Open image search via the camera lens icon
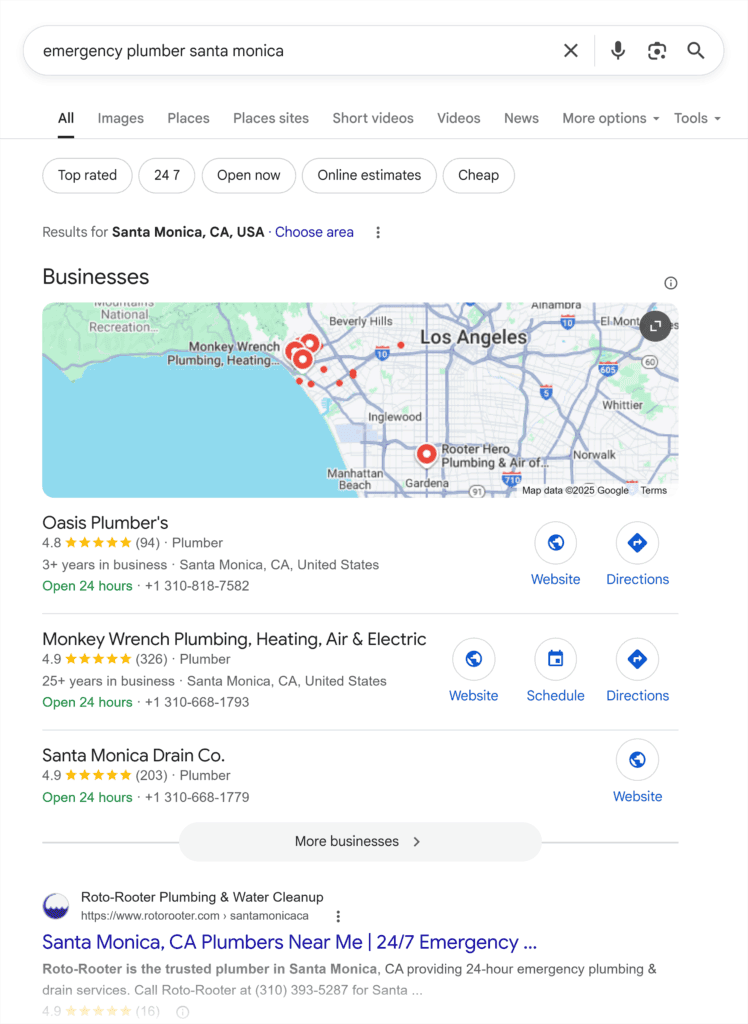 (657, 50)
